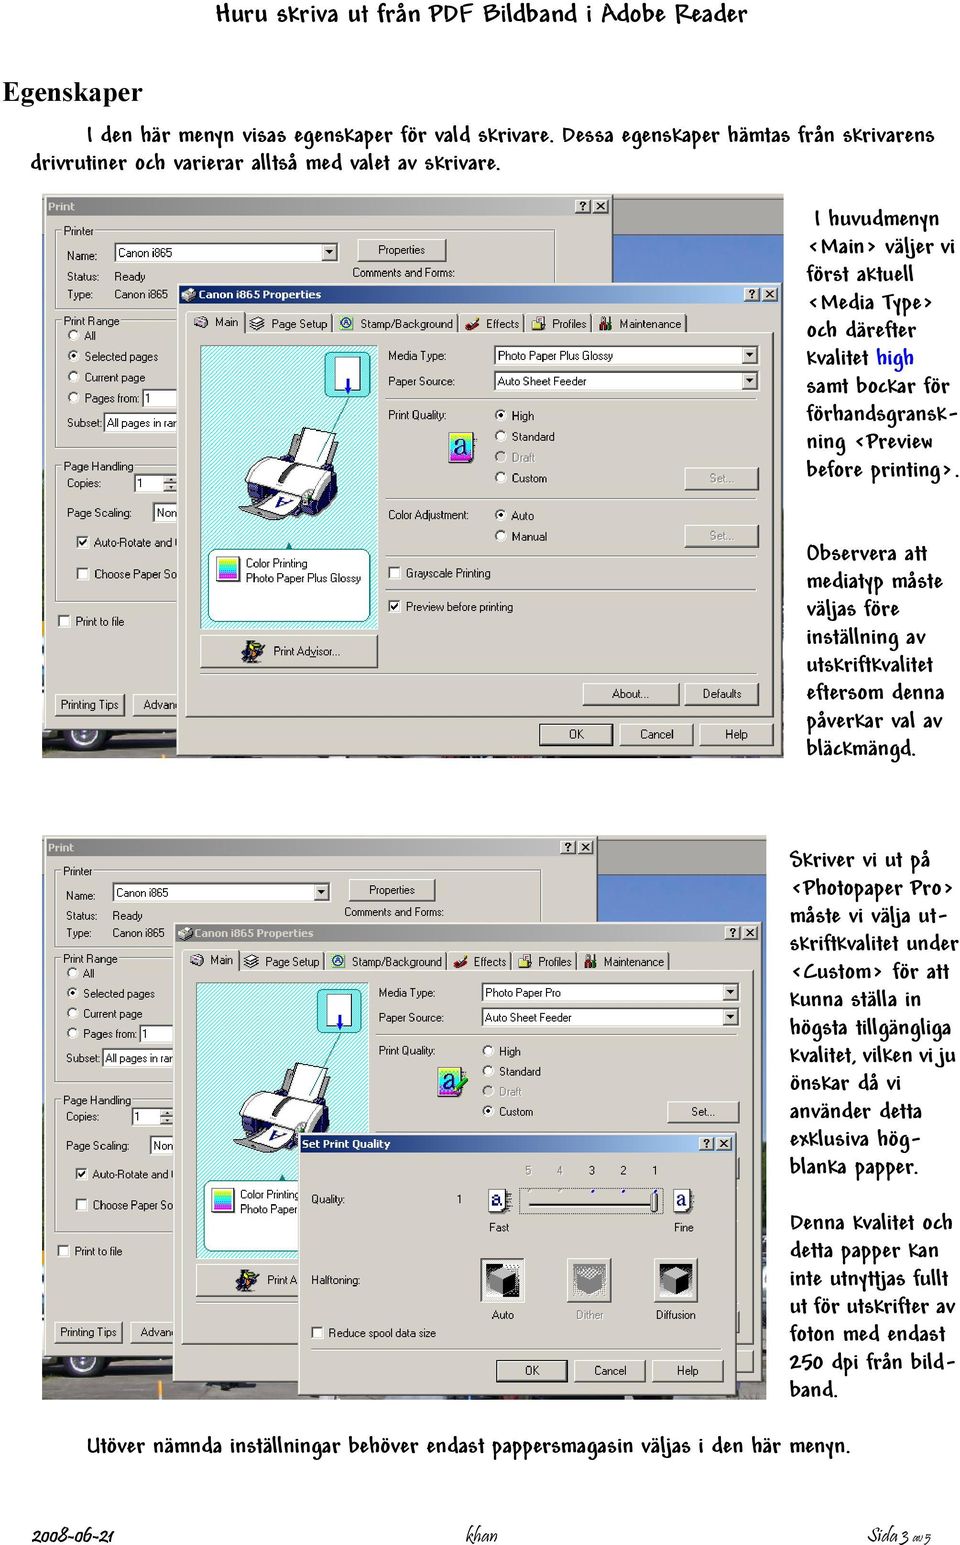Screen dimensions: 960x1545
Task: Select Dither halftoning icon
Action: 589,1280
